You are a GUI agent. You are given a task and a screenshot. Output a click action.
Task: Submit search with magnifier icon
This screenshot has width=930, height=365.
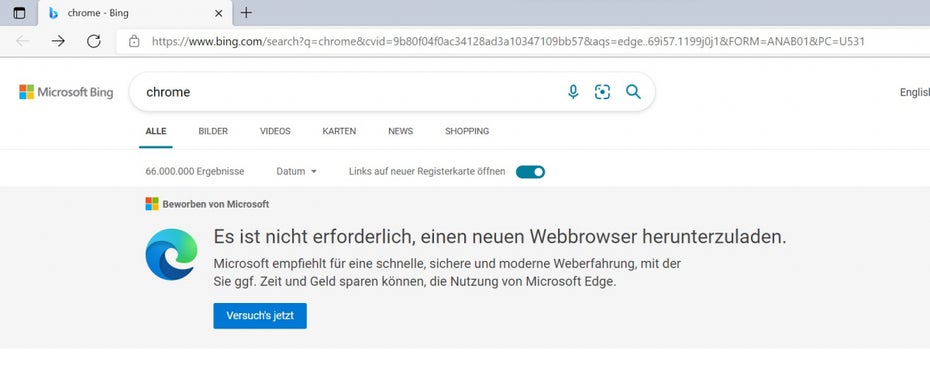[x=633, y=92]
